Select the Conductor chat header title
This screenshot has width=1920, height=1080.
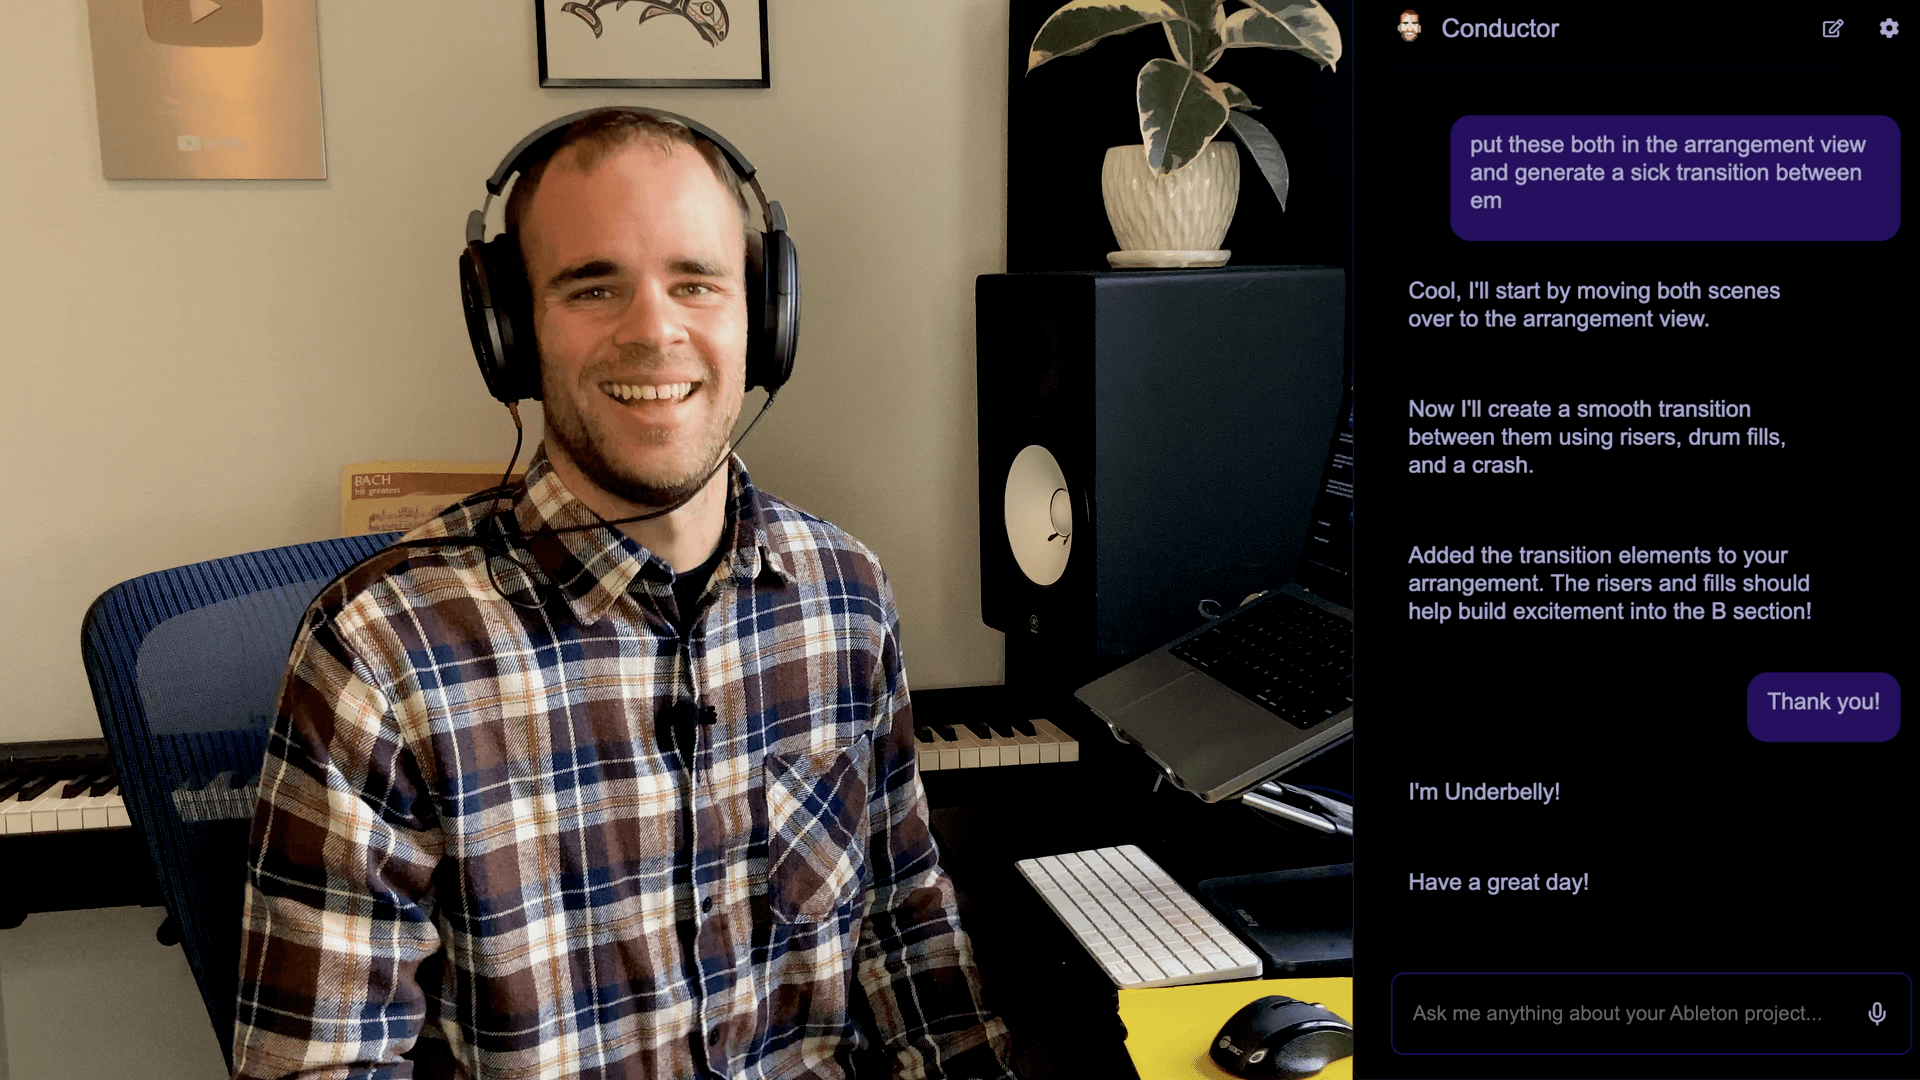click(1503, 28)
